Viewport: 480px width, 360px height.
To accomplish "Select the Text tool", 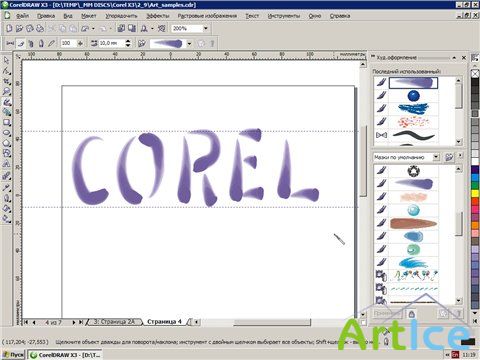I will [7, 164].
